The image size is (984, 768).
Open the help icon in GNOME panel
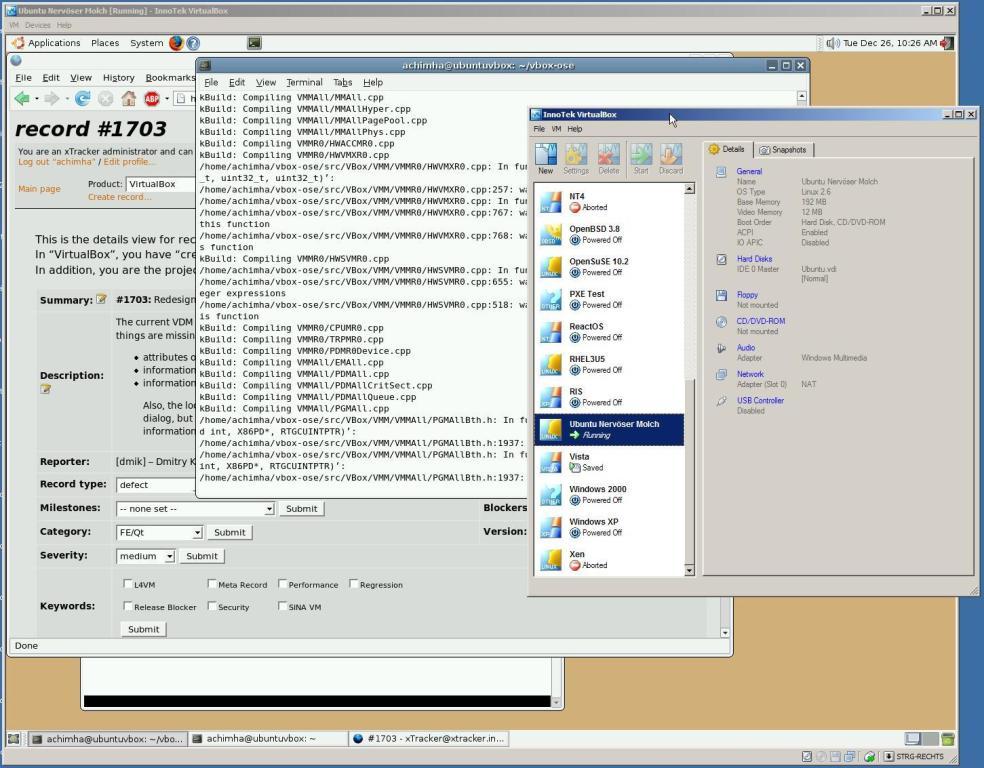point(193,43)
